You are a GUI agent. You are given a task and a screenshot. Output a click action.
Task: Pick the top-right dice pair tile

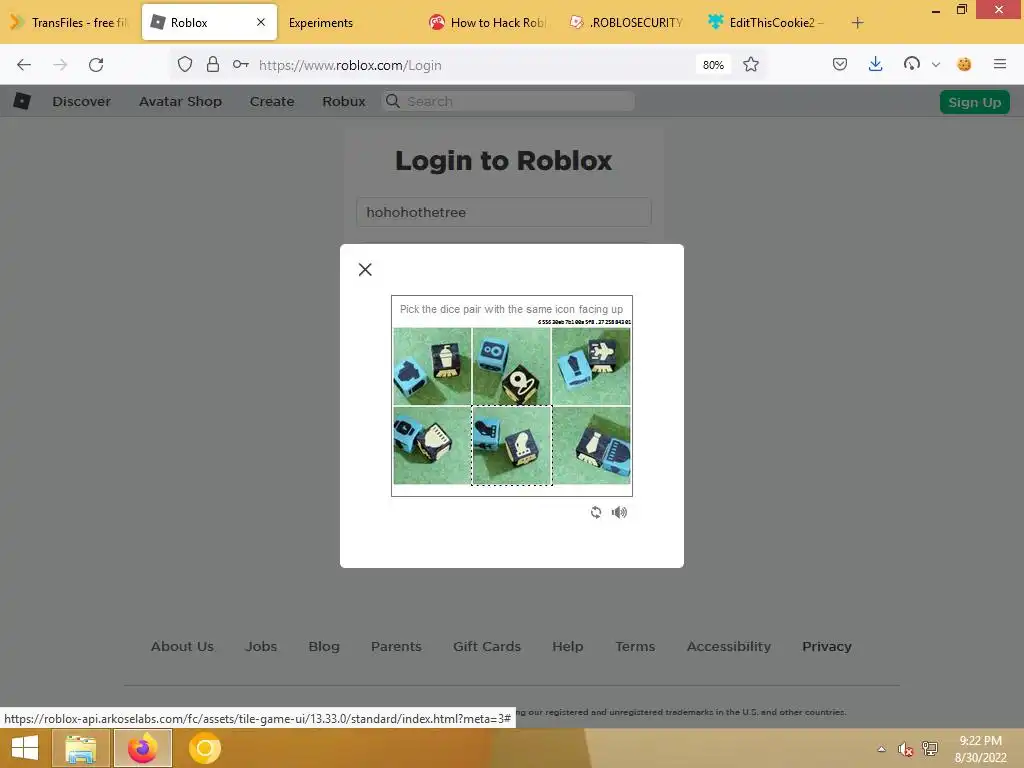591,366
